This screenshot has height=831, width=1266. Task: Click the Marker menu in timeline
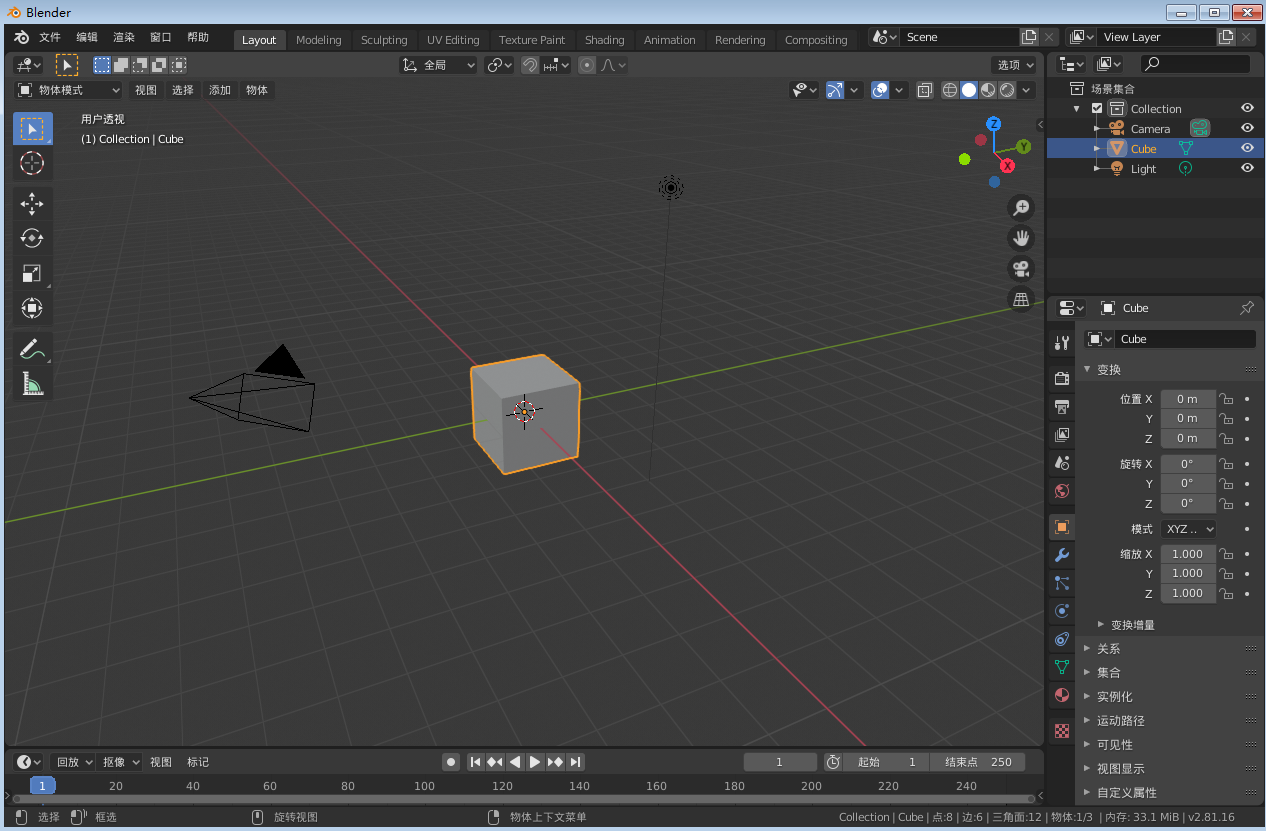(x=198, y=762)
